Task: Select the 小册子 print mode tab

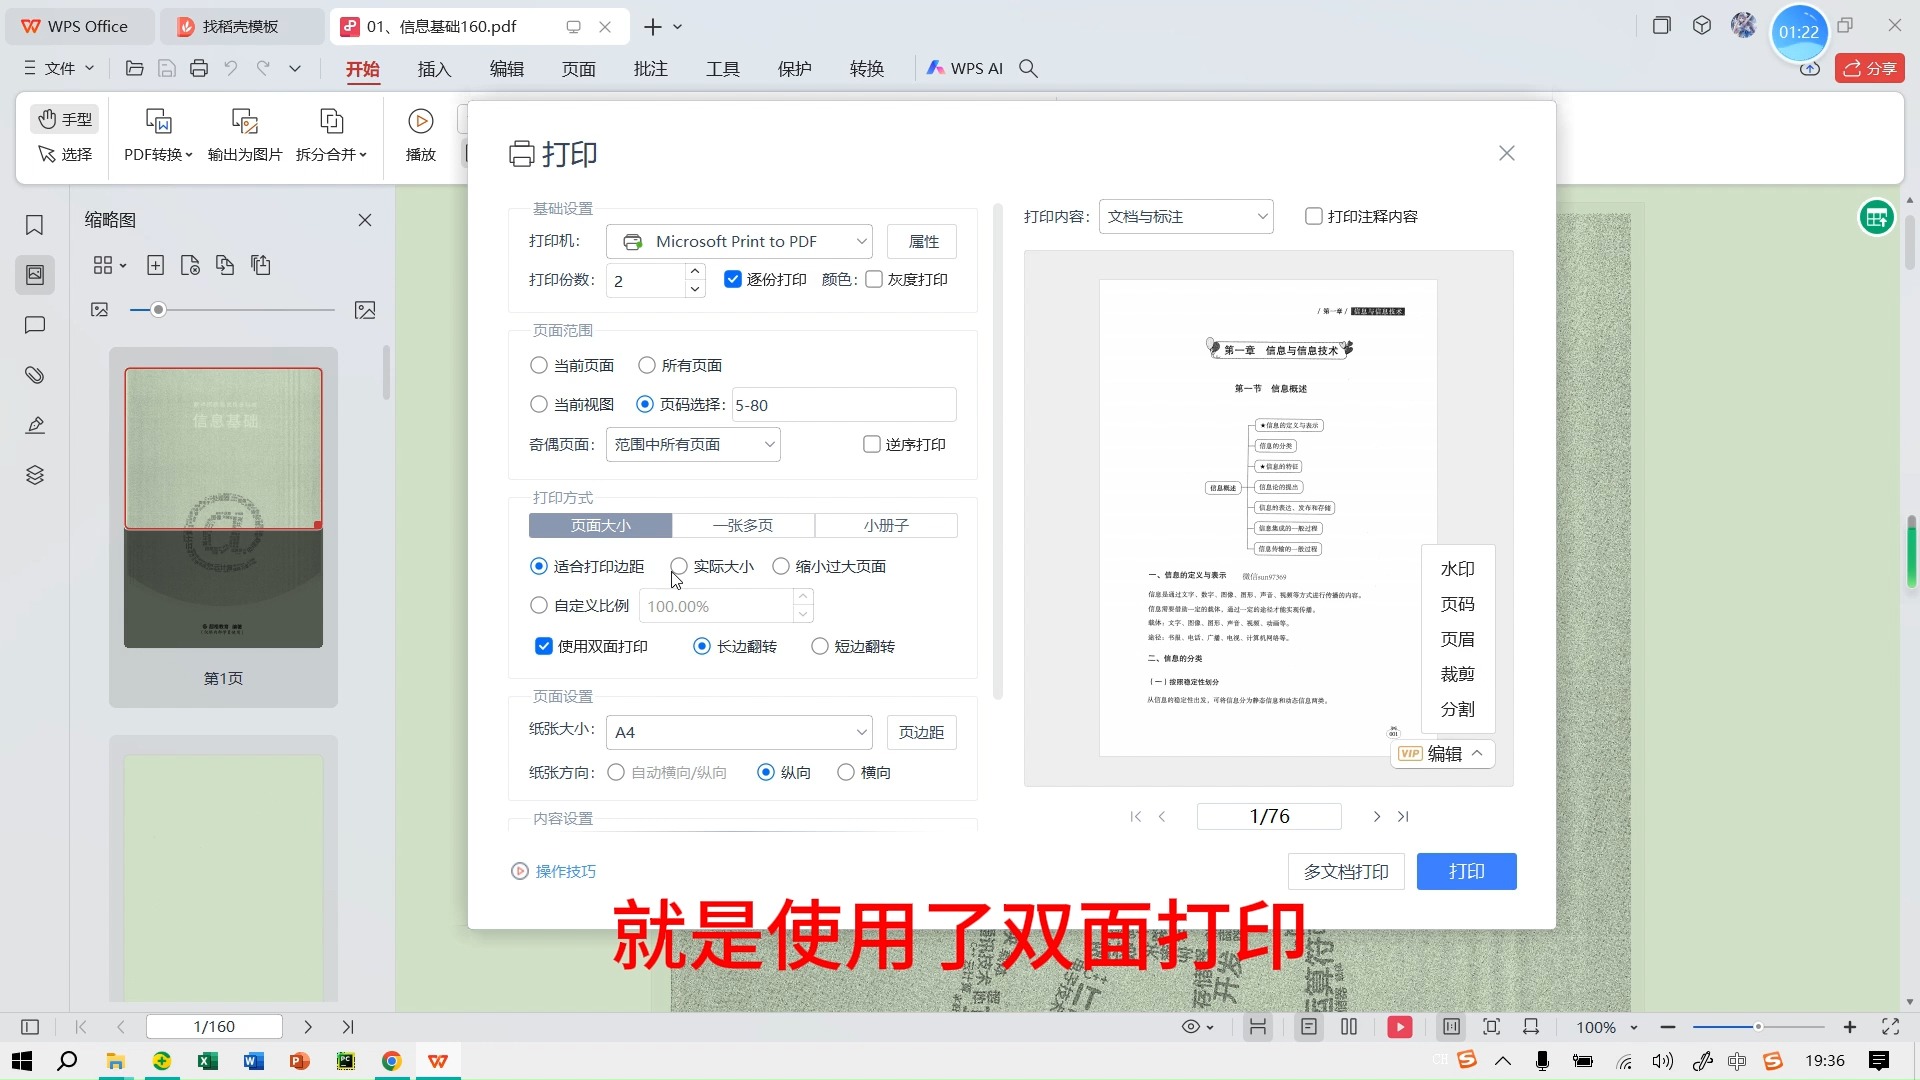Action: click(886, 525)
